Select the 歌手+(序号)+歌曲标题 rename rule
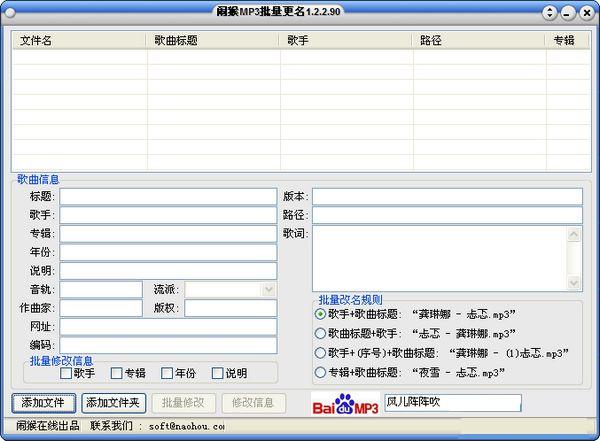The height and width of the screenshot is (441, 600). click(320, 353)
